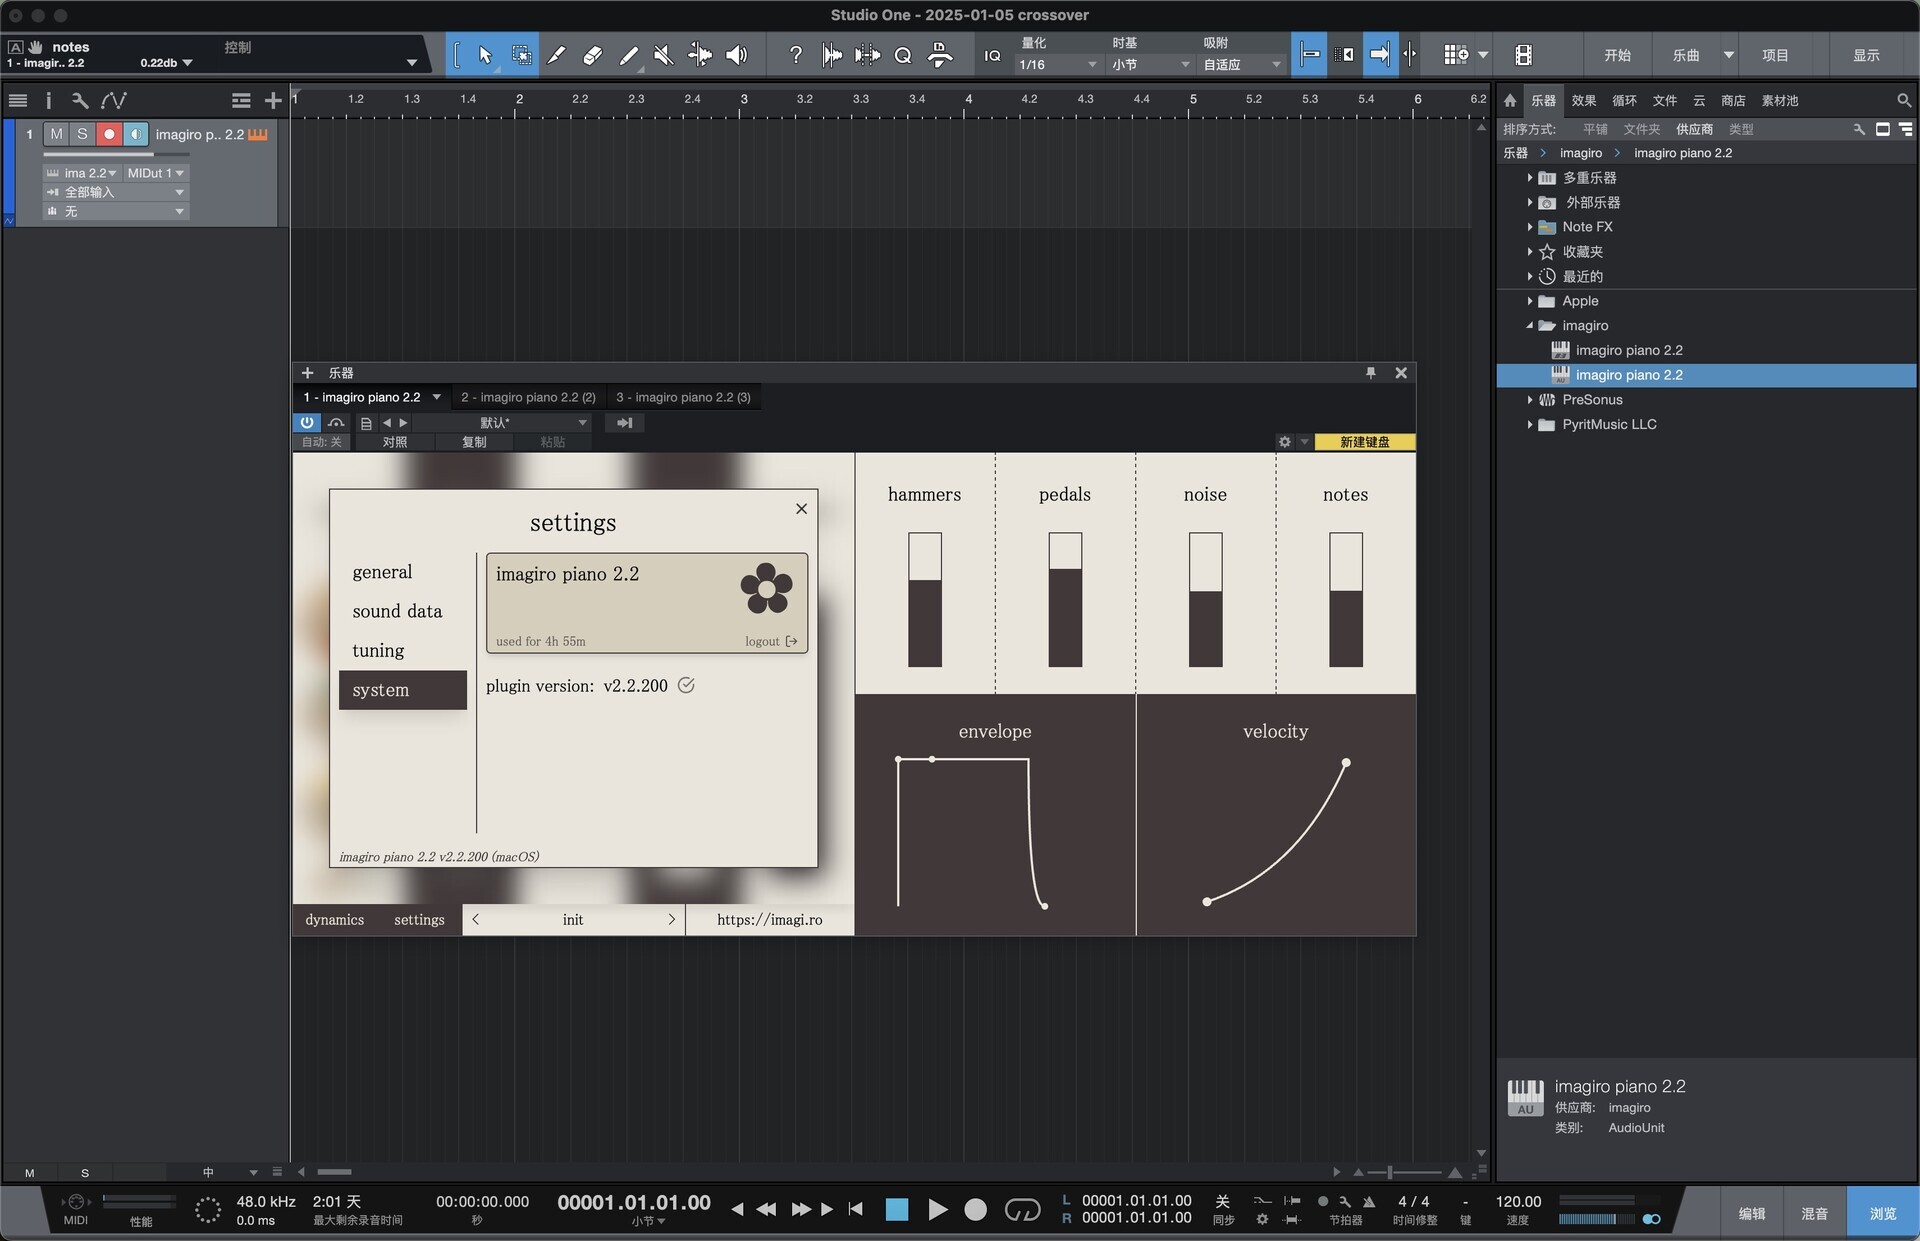Viewport: 1920px width, 1241px height.
Task: Open the sound data settings section
Action: tap(397, 611)
